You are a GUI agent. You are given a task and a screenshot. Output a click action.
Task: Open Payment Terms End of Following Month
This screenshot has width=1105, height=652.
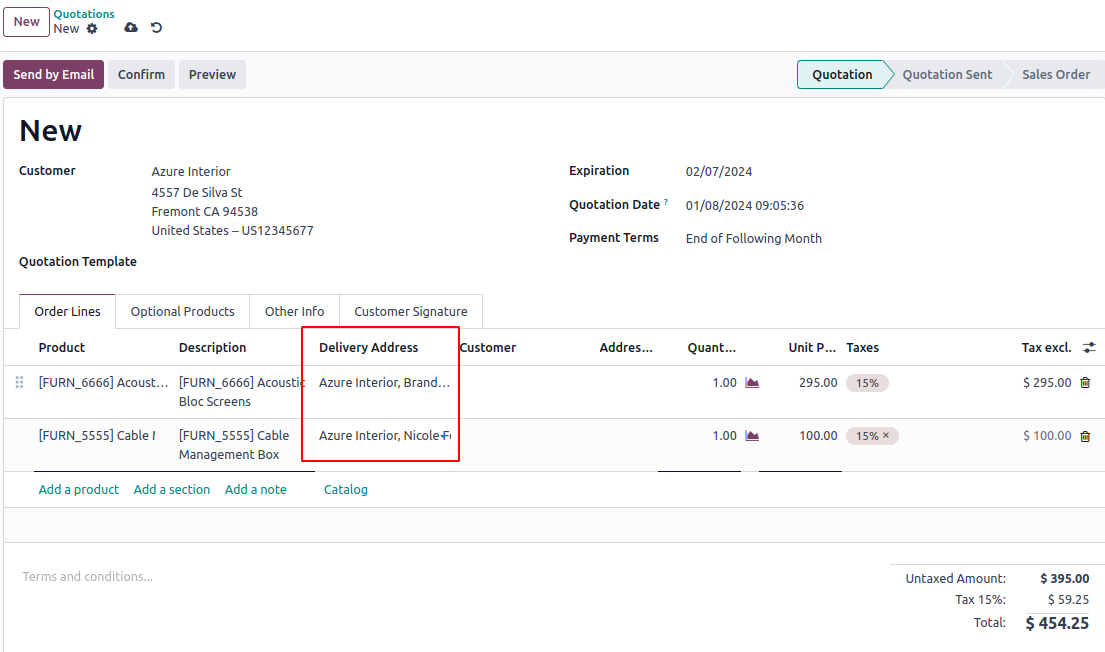click(754, 238)
